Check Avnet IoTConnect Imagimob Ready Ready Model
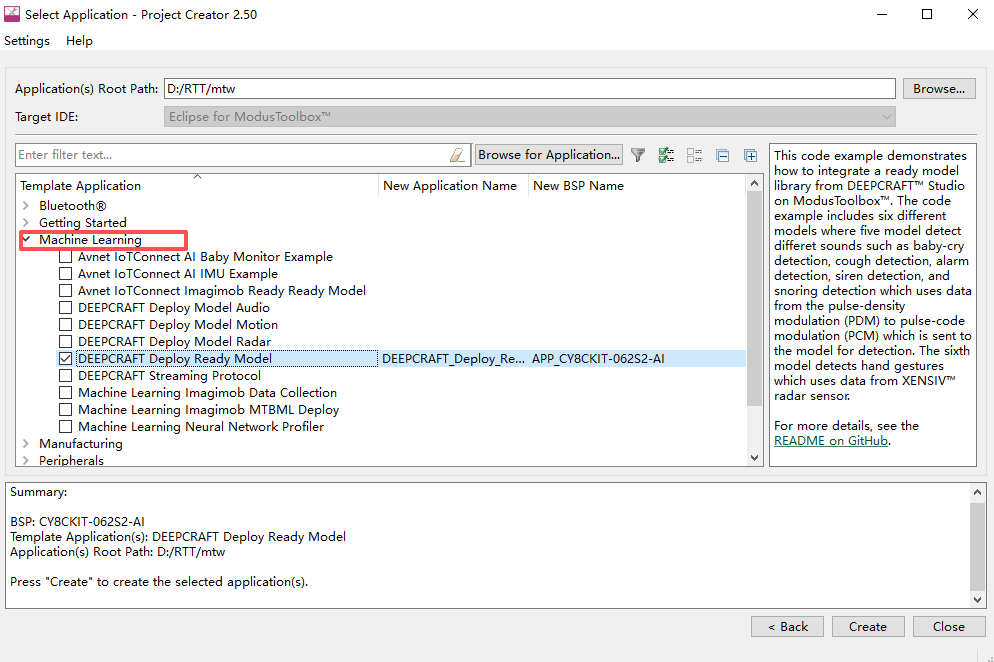This screenshot has height=662, width=994. pos(65,291)
